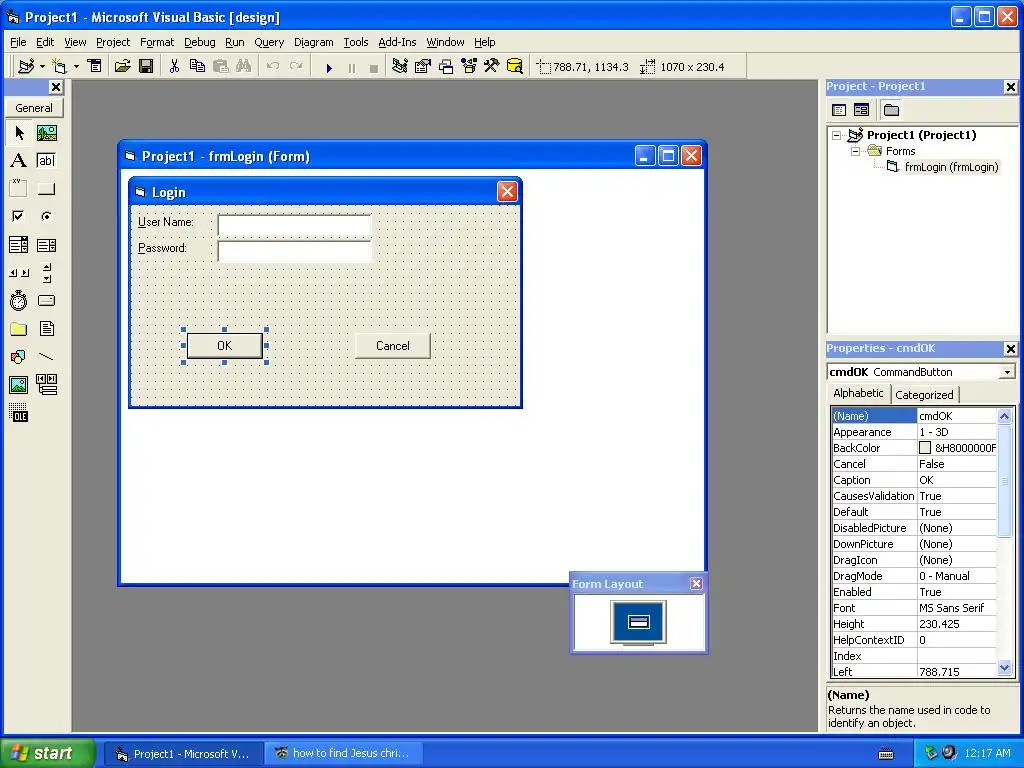This screenshot has width=1024, height=768.
Task: Open the Data View Window toolbar icon
Action: (x=515, y=66)
